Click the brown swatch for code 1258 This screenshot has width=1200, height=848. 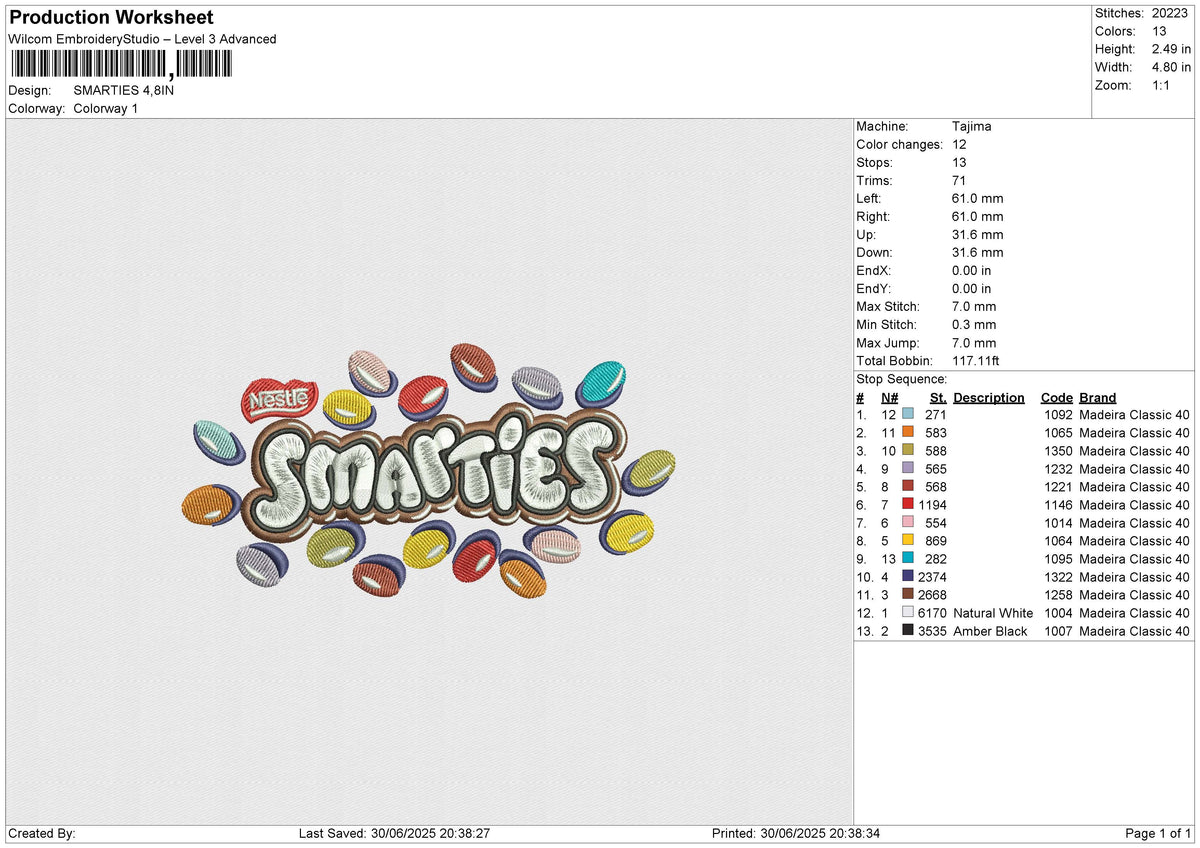pyautogui.click(x=908, y=594)
